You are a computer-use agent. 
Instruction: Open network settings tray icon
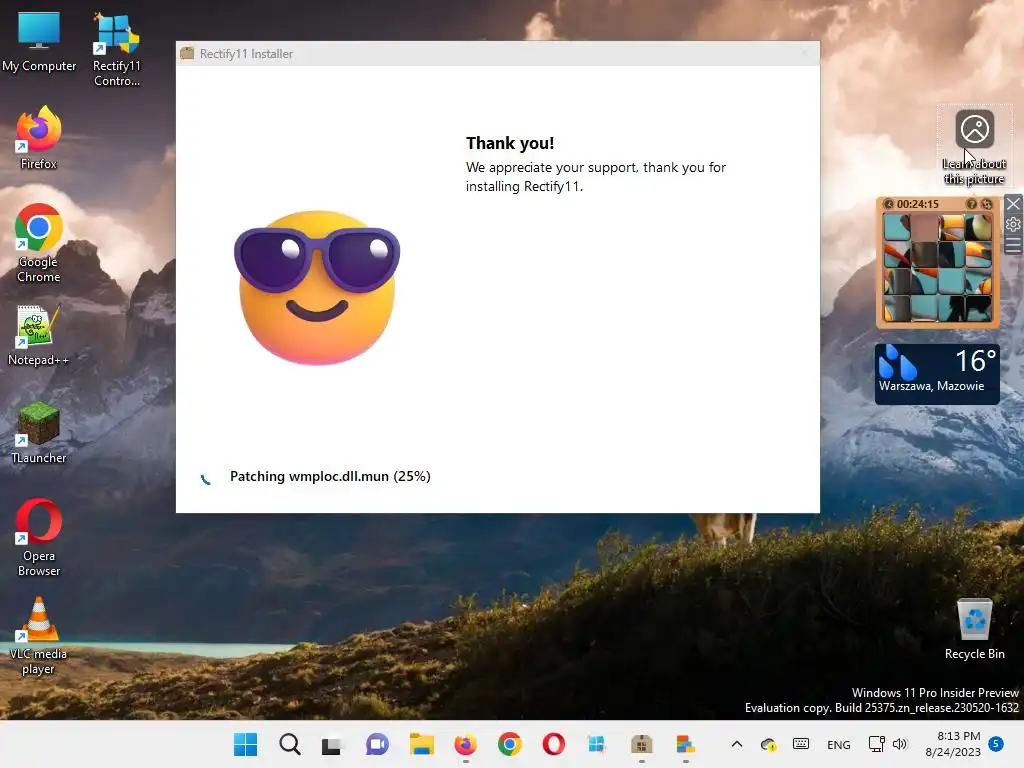[x=876, y=744]
